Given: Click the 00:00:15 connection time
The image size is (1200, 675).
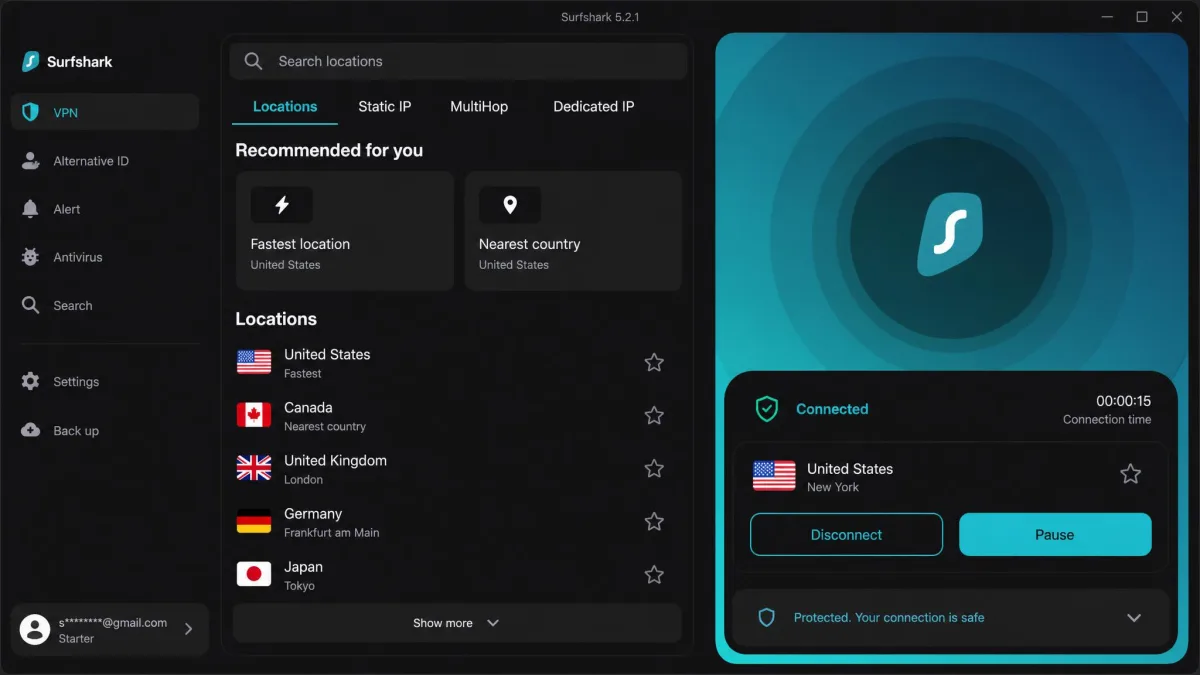Looking at the screenshot, I should (x=1123, y=401).
